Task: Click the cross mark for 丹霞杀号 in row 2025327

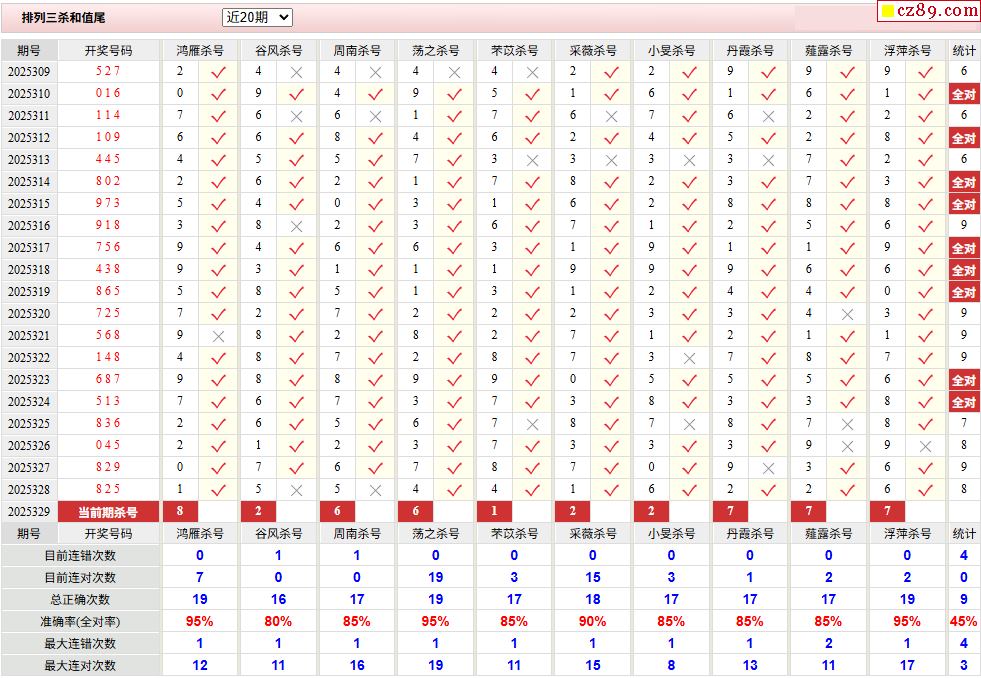Action: tap(768, 469)
